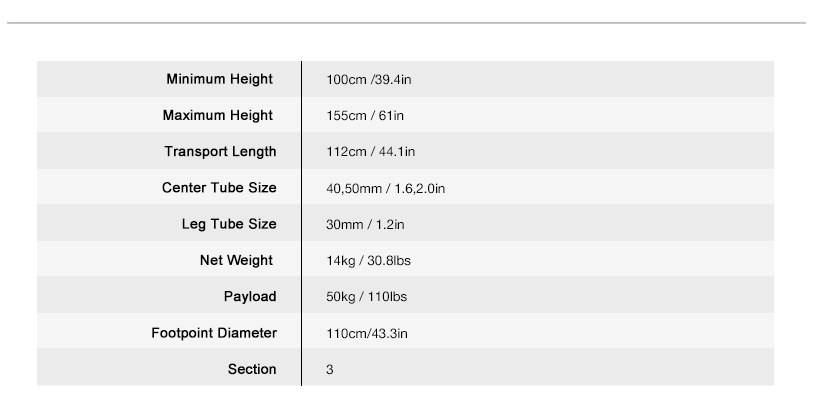This screenshot has height=412, width=817.
Task: Click the Net Weight label
Action: (x=237, y=260)
